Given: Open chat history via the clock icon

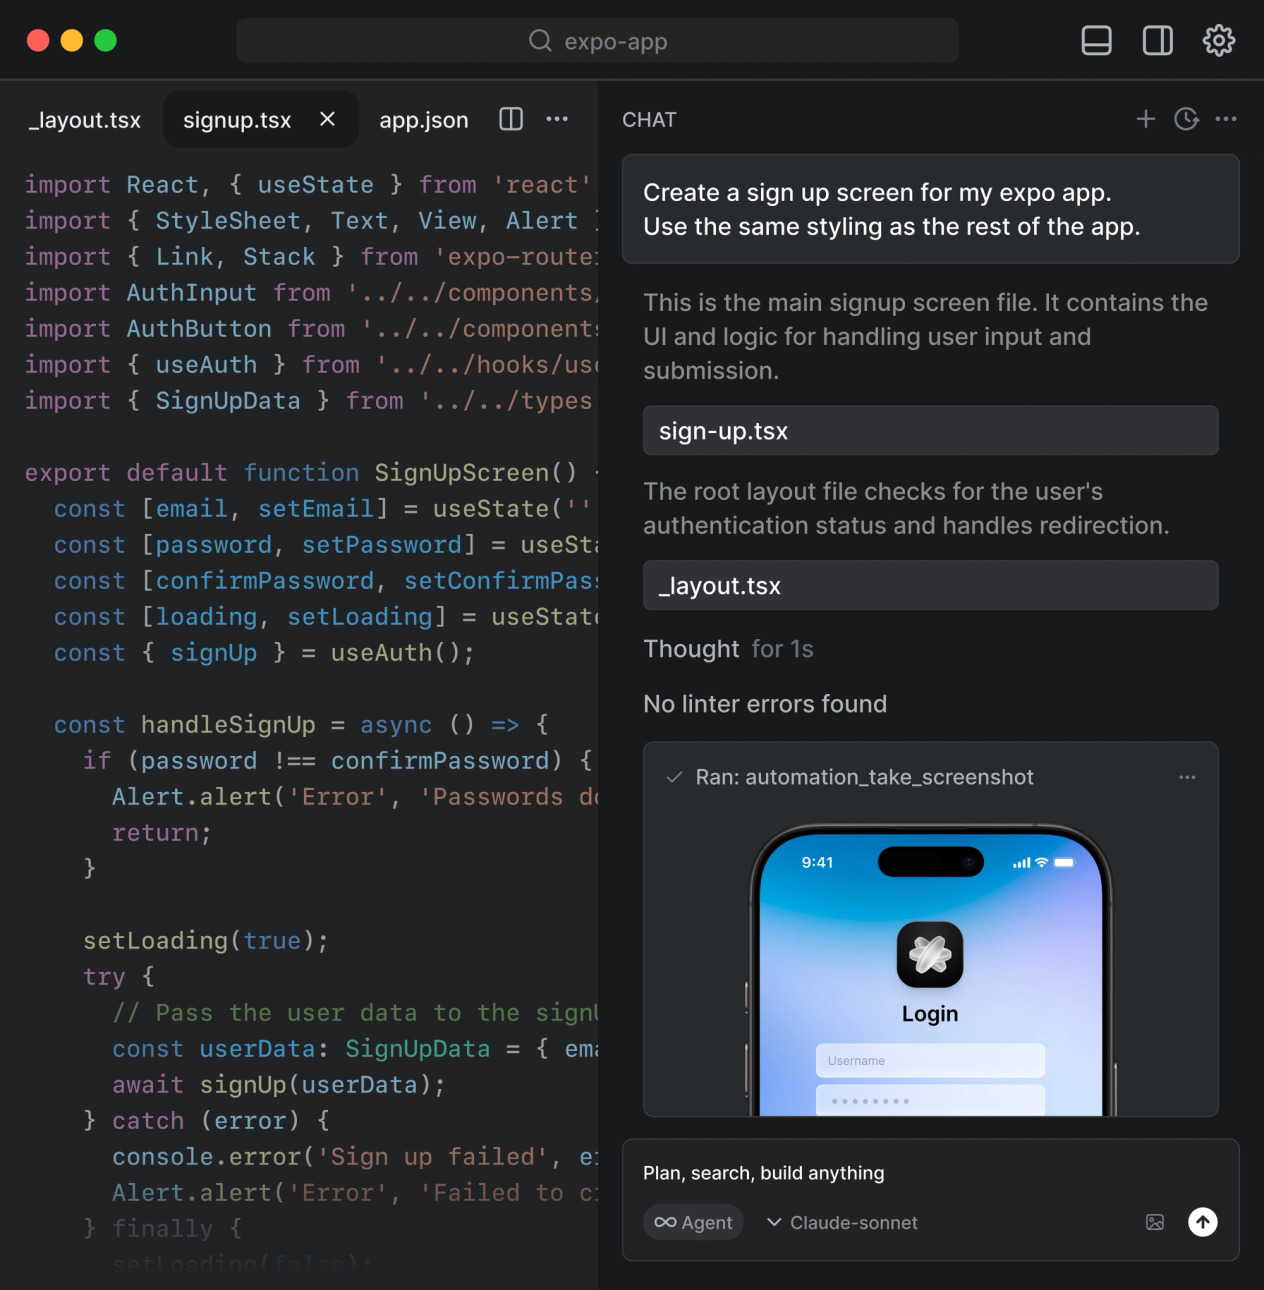Looking at the screenshot, I should coord(1186,118).
